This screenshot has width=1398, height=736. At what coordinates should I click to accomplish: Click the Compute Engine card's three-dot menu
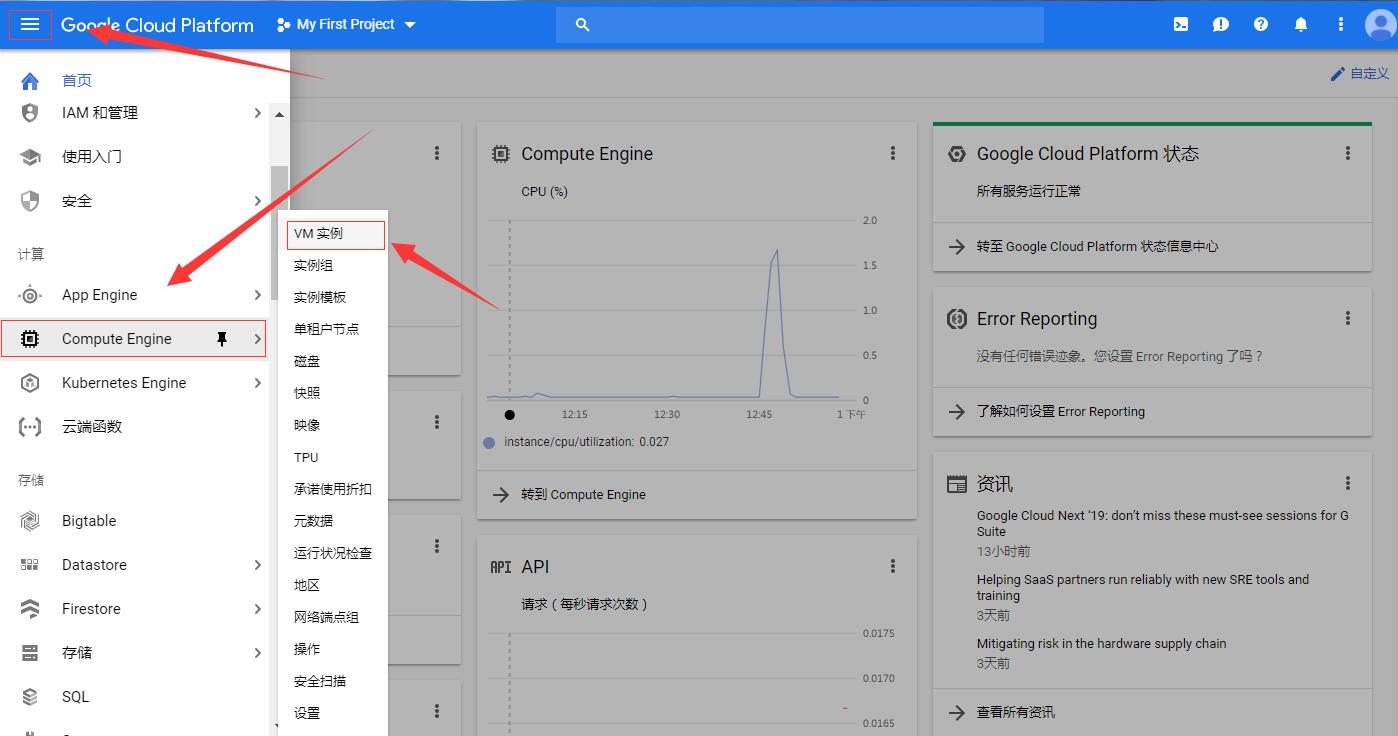893,153
